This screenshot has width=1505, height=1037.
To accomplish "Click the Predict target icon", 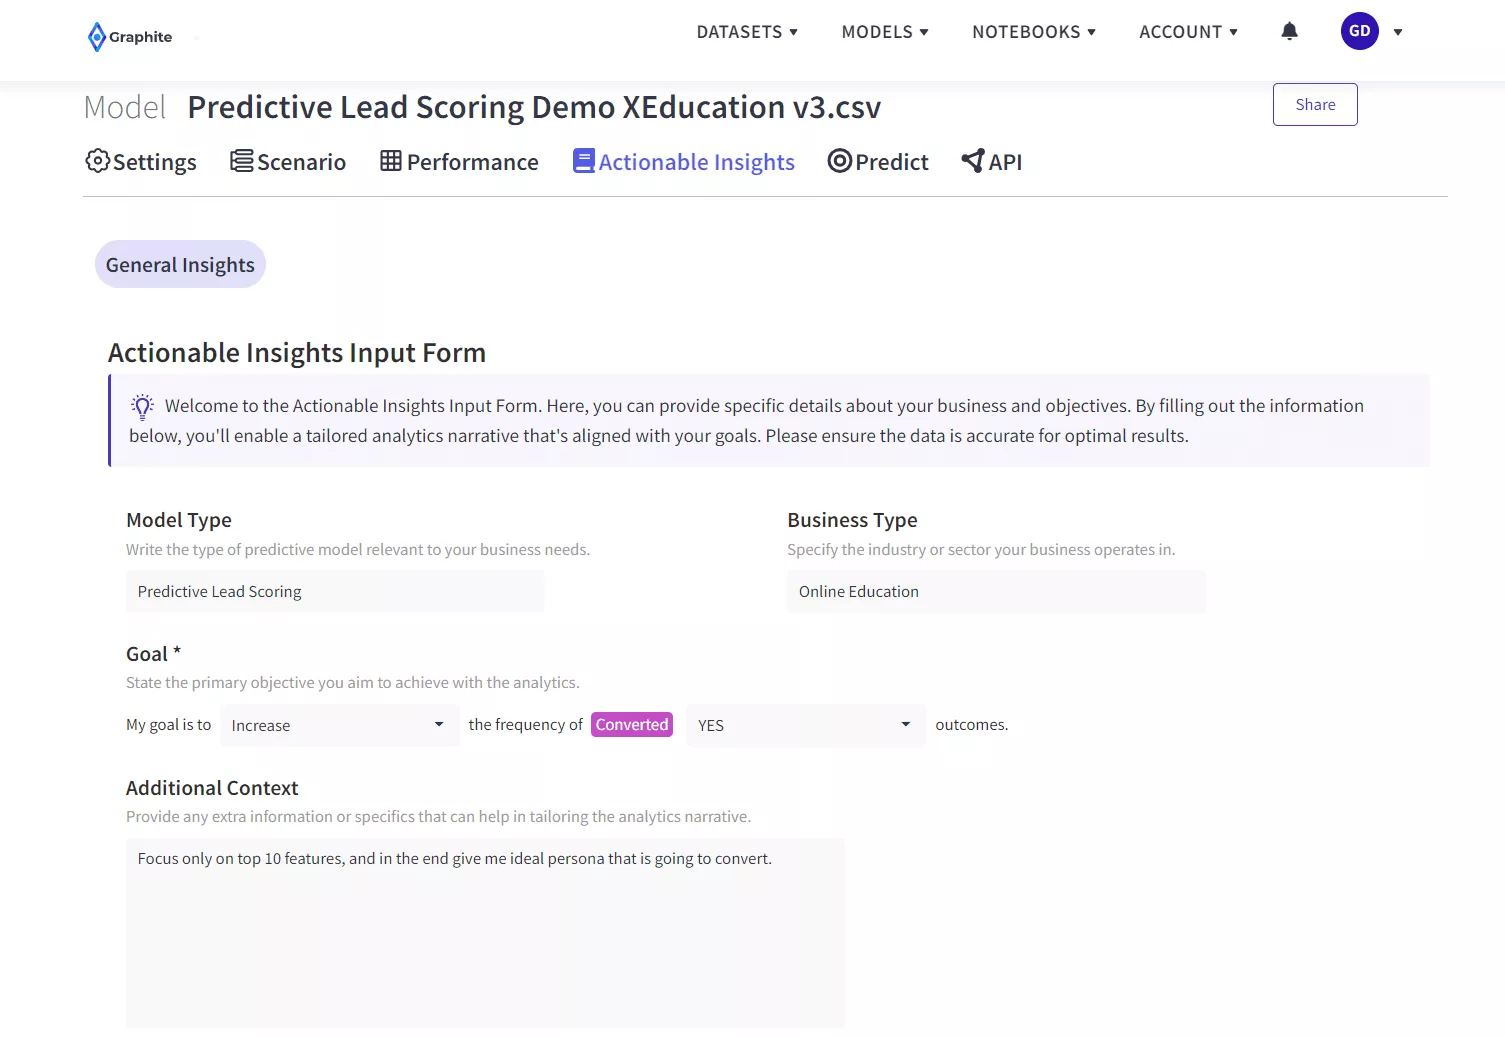I will tap(839, 161).
